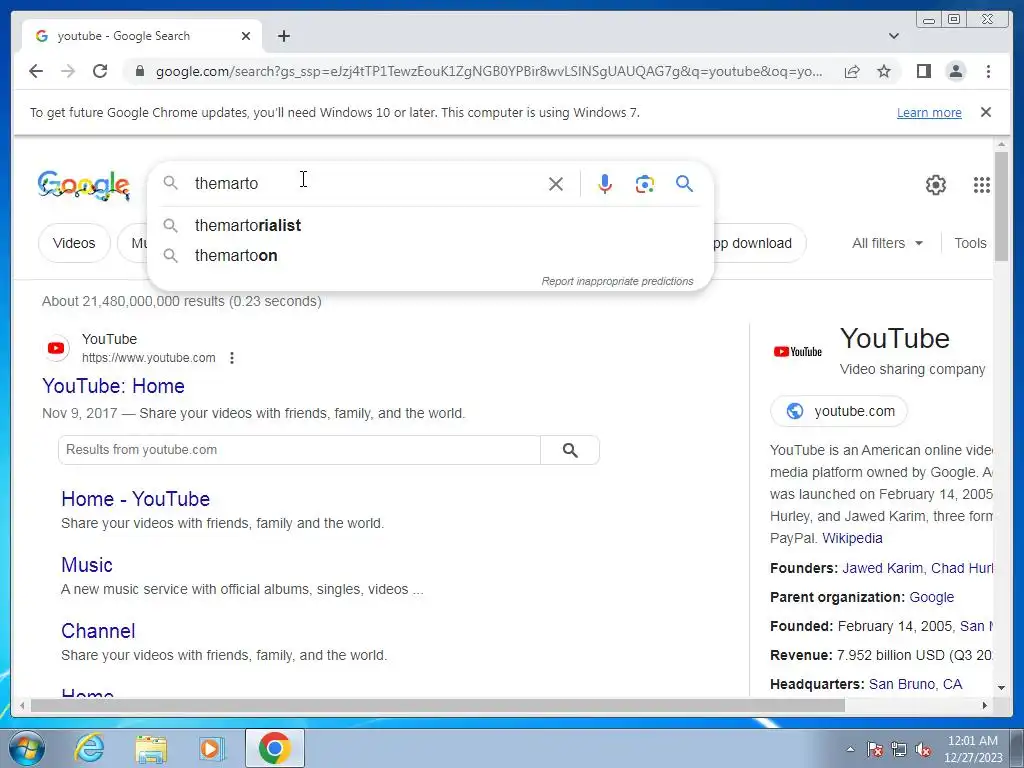1024x768 pixels.
Task: Open the Music sitelink
Action: pyautogui.click(x=87, y=565)
